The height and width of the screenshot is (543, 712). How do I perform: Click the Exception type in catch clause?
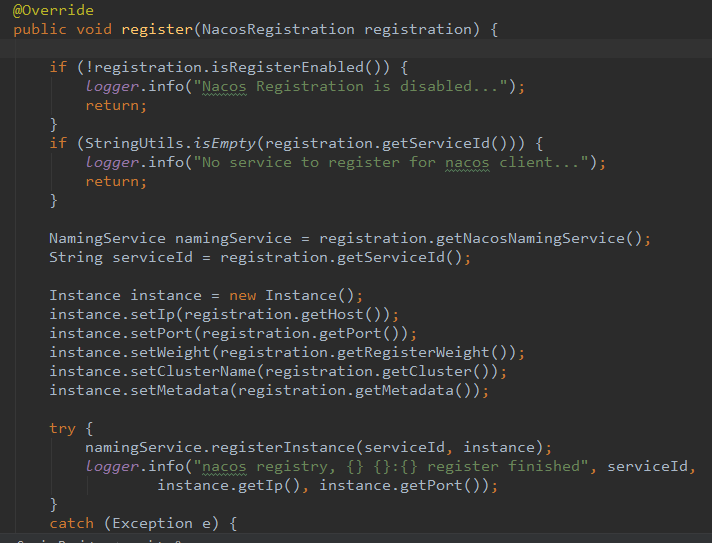coord(152,524)
